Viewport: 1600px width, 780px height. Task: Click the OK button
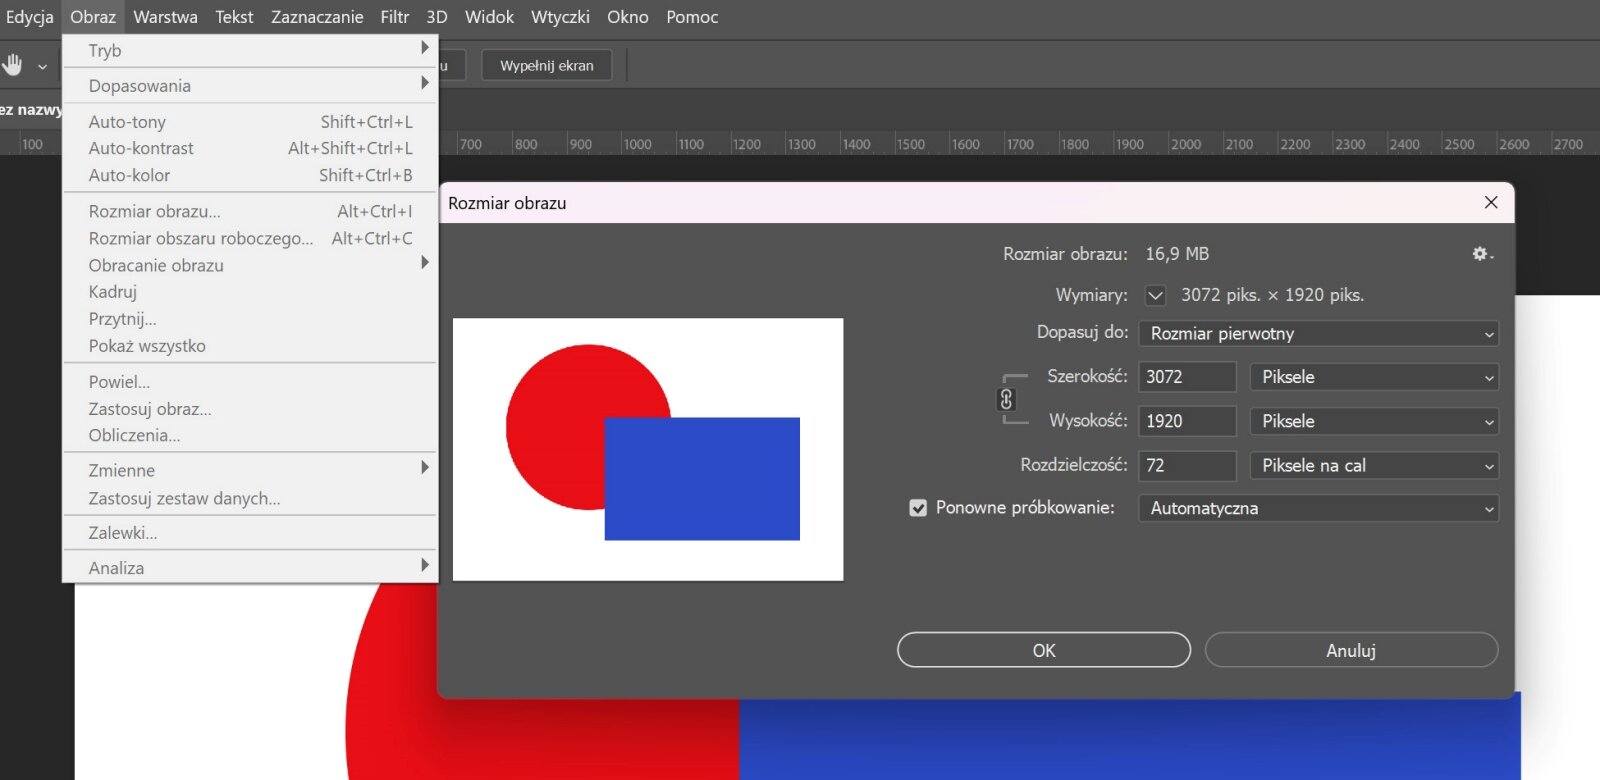tap(1044, 650)
